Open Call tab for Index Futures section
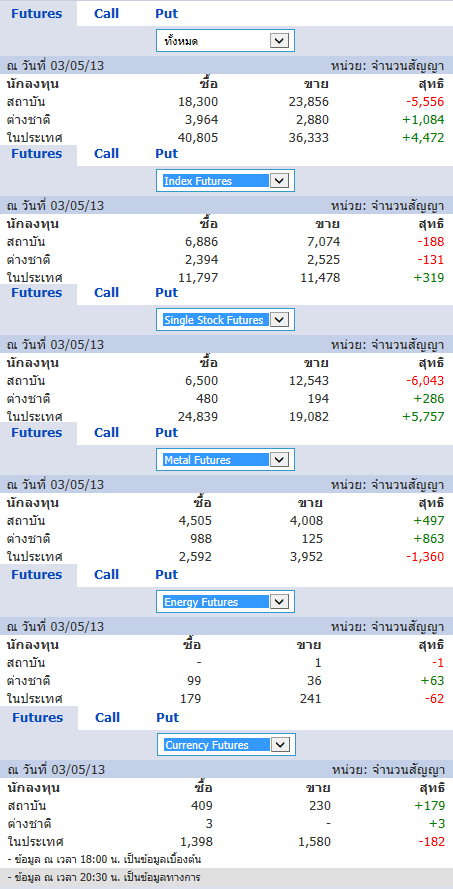 click(107, 154)
